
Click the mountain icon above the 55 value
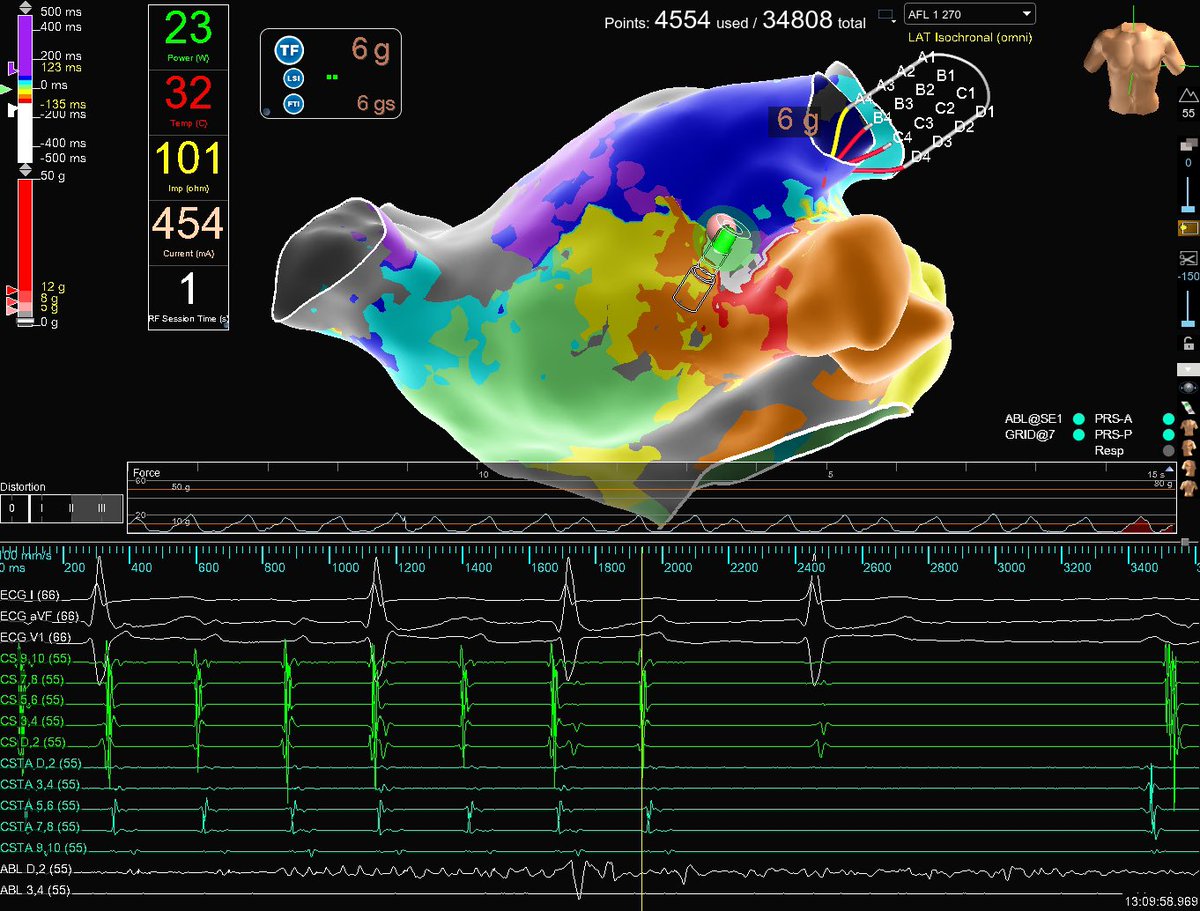click(1188, 95)
